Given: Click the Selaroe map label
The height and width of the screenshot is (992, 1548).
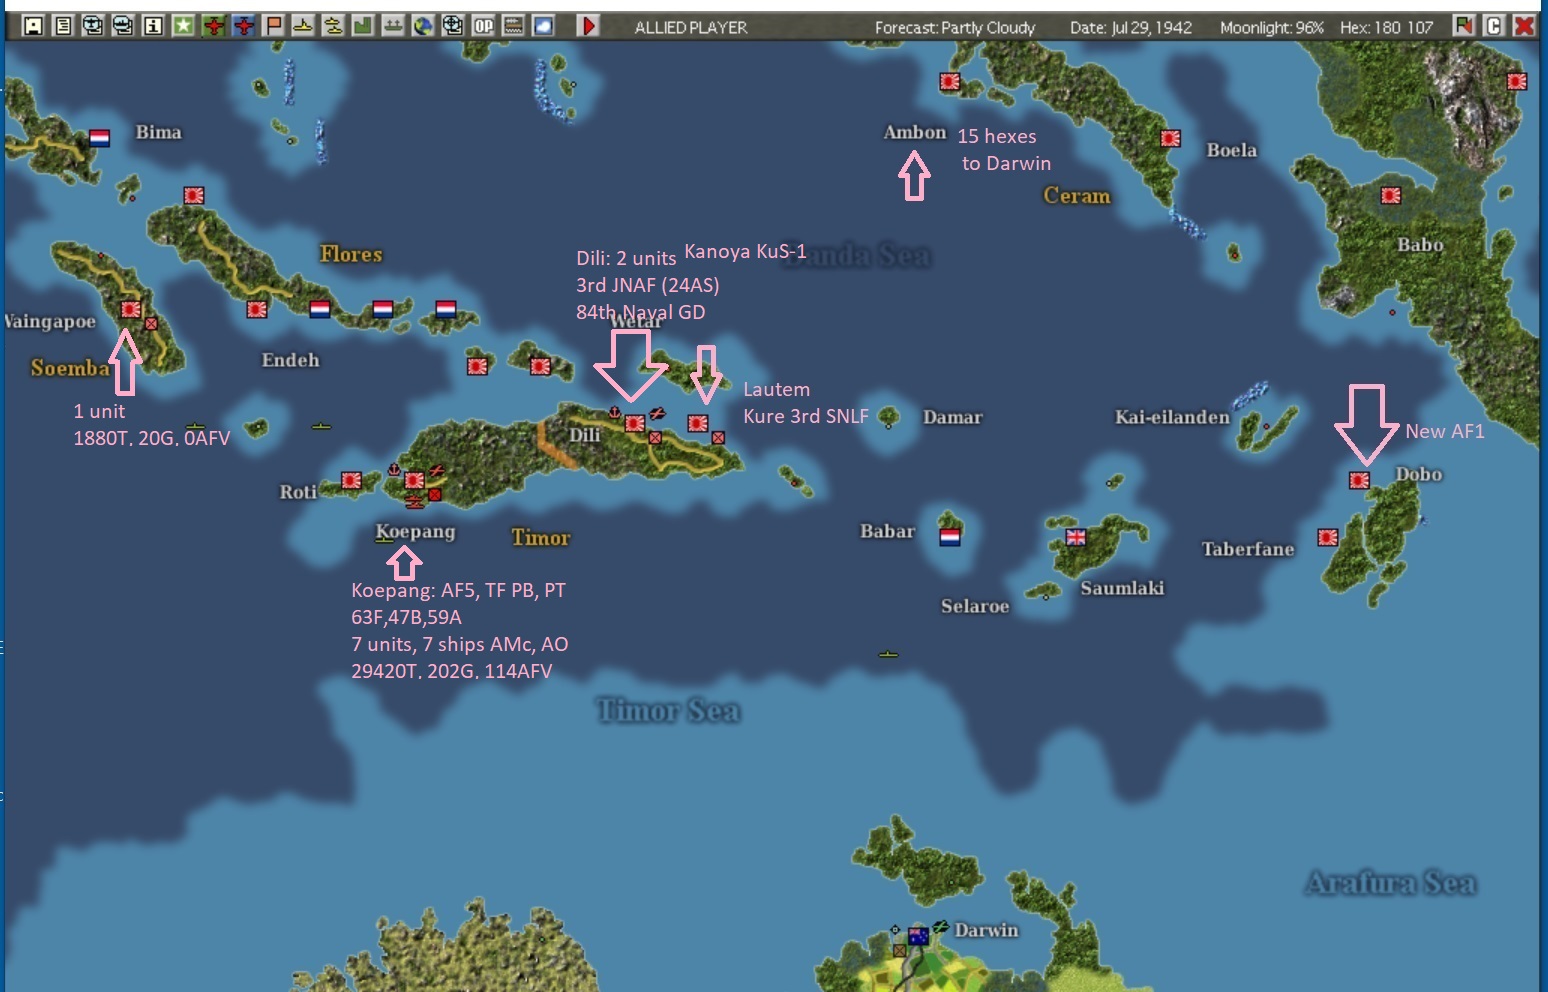Looking at the screenshot, I should pos(974,606).
